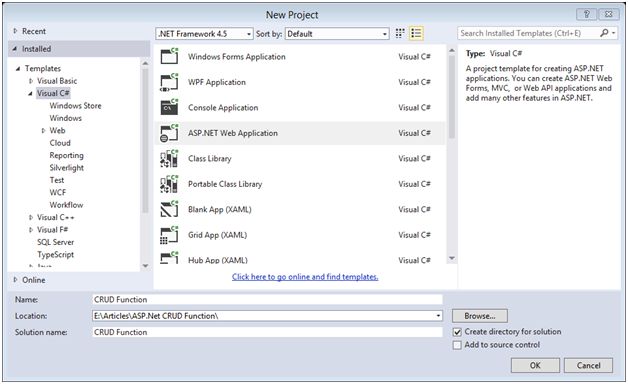628x384 pixels.
Task: Expand the Web node arrow
Action: pos(43,131)
